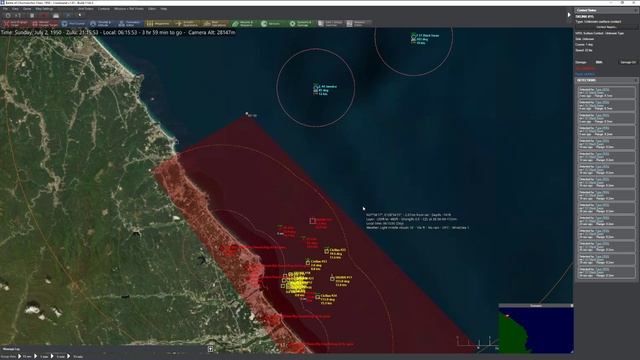This screenshot has width=640, height=360.
Task: Select the Civilian #24 contact
Action: (317, 297)
